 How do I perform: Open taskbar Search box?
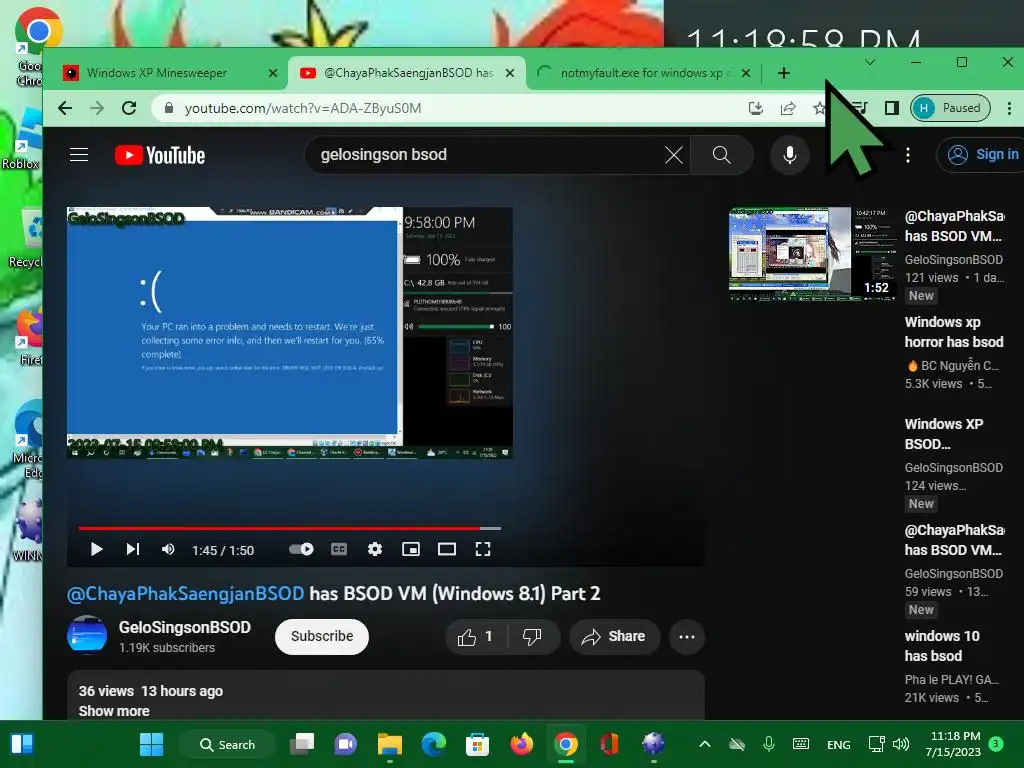click(x=227, y=744)
